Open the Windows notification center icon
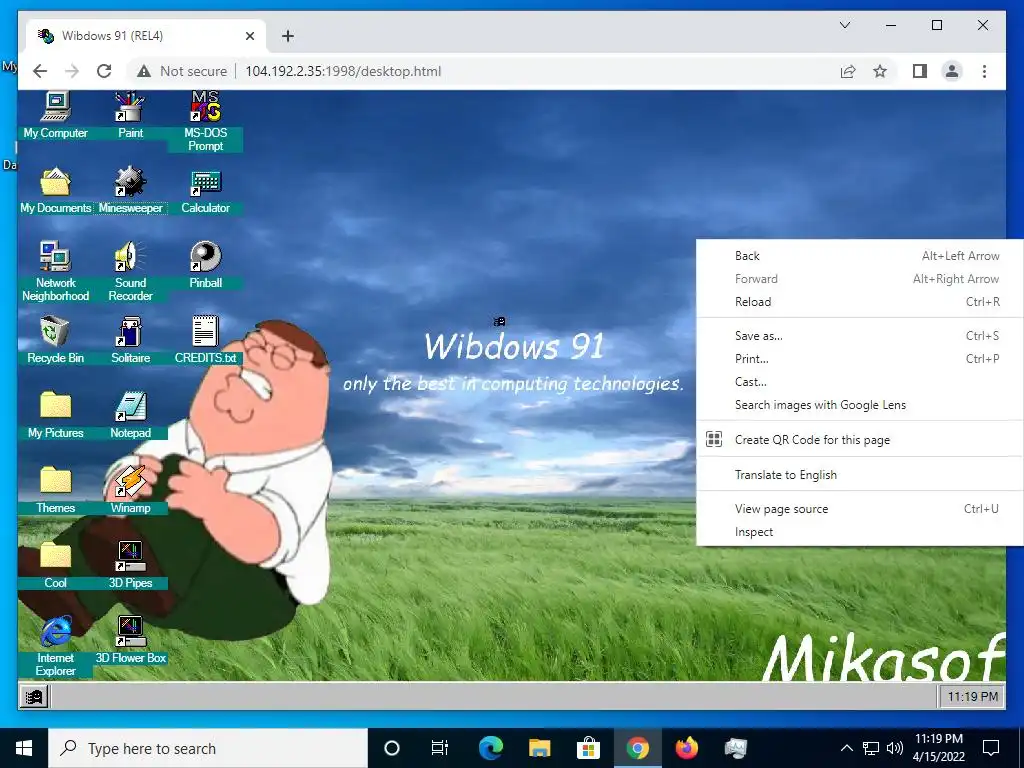 pyautogui.click(x=991, y=748)
